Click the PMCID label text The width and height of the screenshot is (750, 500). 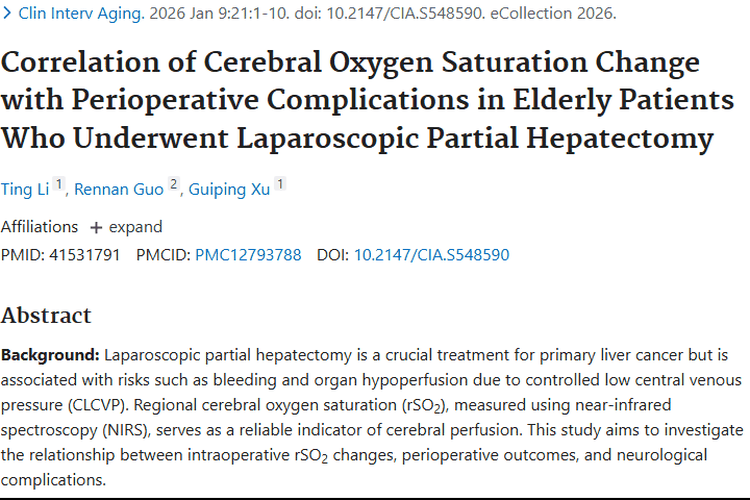tap(162, 255)
